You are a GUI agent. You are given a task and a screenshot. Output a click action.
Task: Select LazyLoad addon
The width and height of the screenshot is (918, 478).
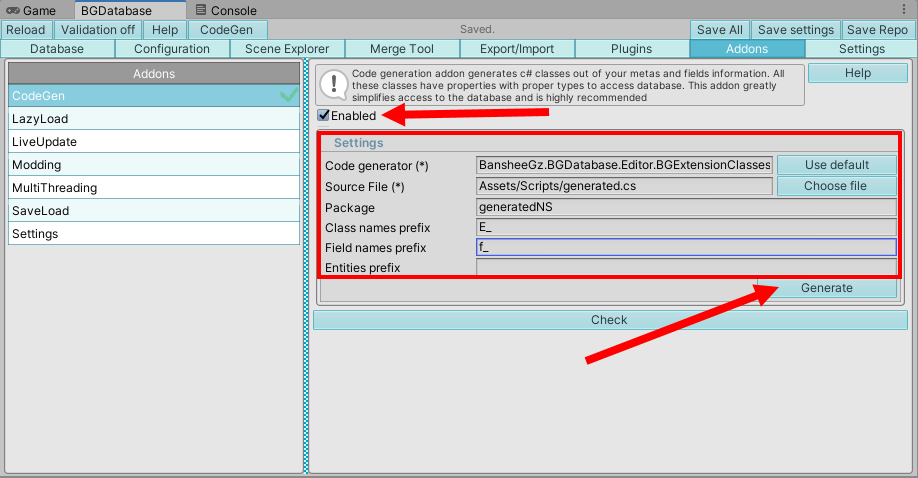[x=154, y=118]
